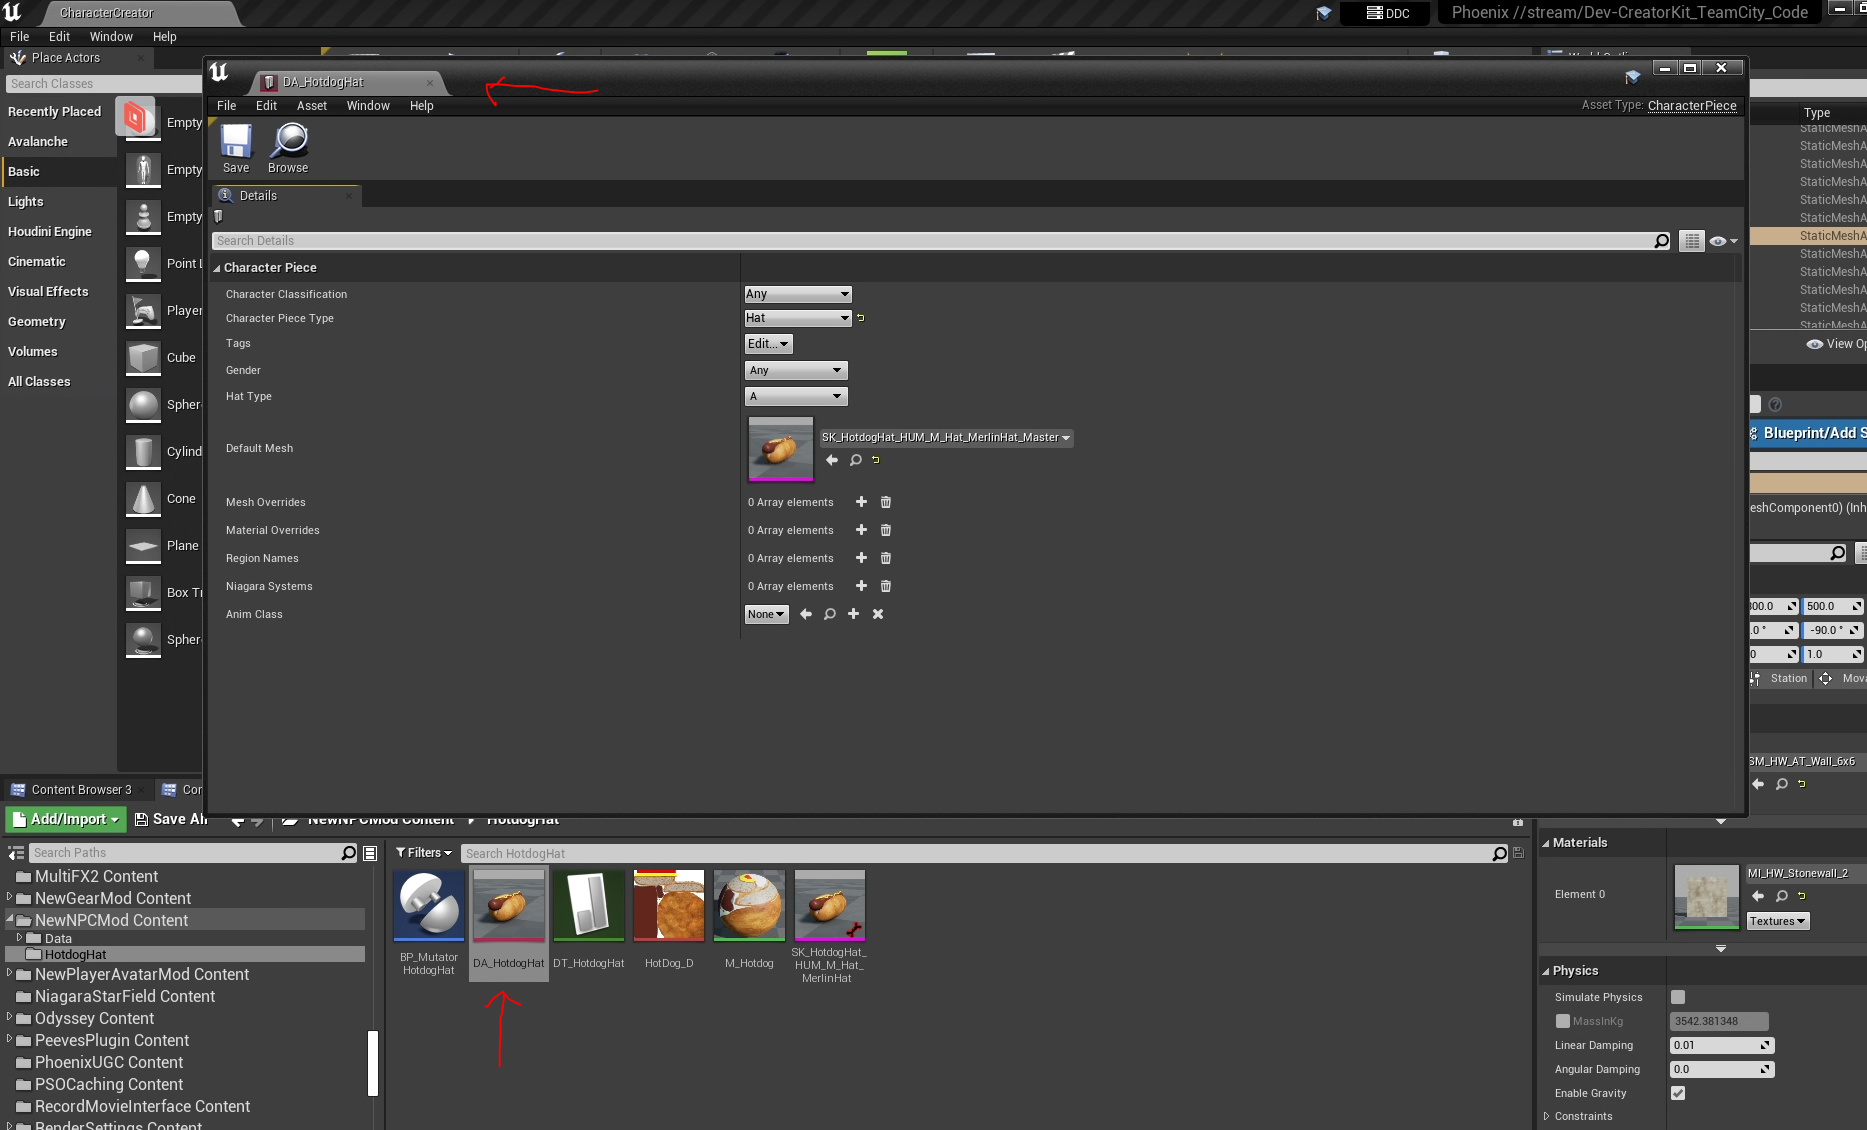Click source control icon in asset window

(1632, 77)
